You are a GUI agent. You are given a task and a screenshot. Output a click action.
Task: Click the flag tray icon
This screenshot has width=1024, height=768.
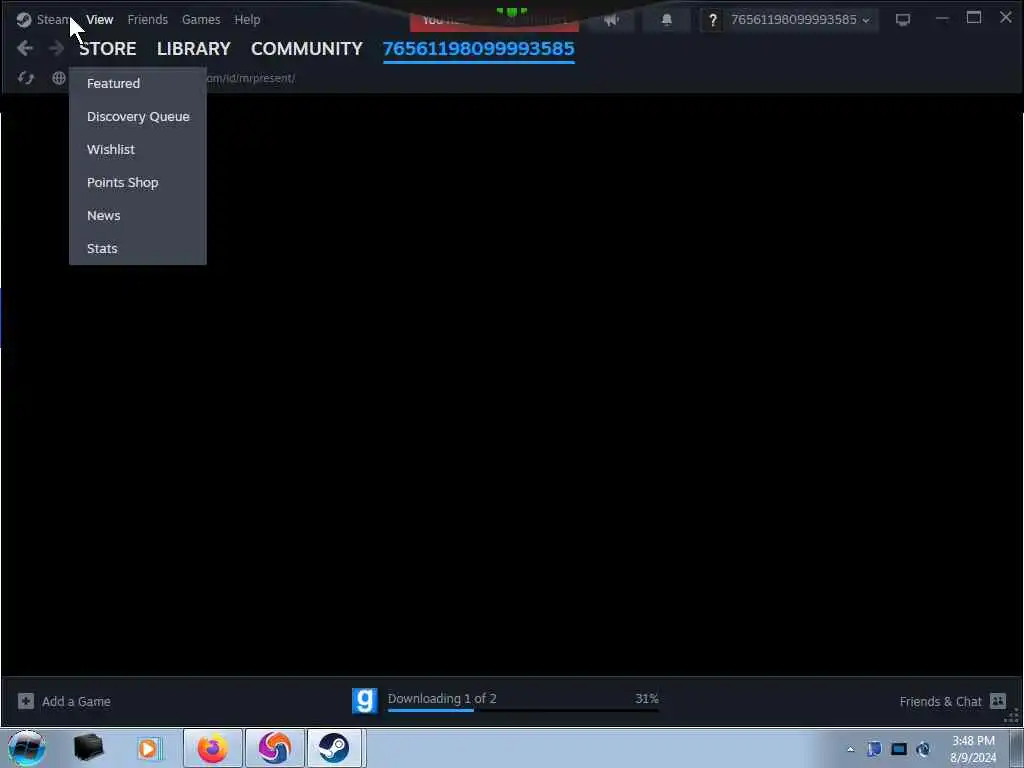[x=874, y=748]
